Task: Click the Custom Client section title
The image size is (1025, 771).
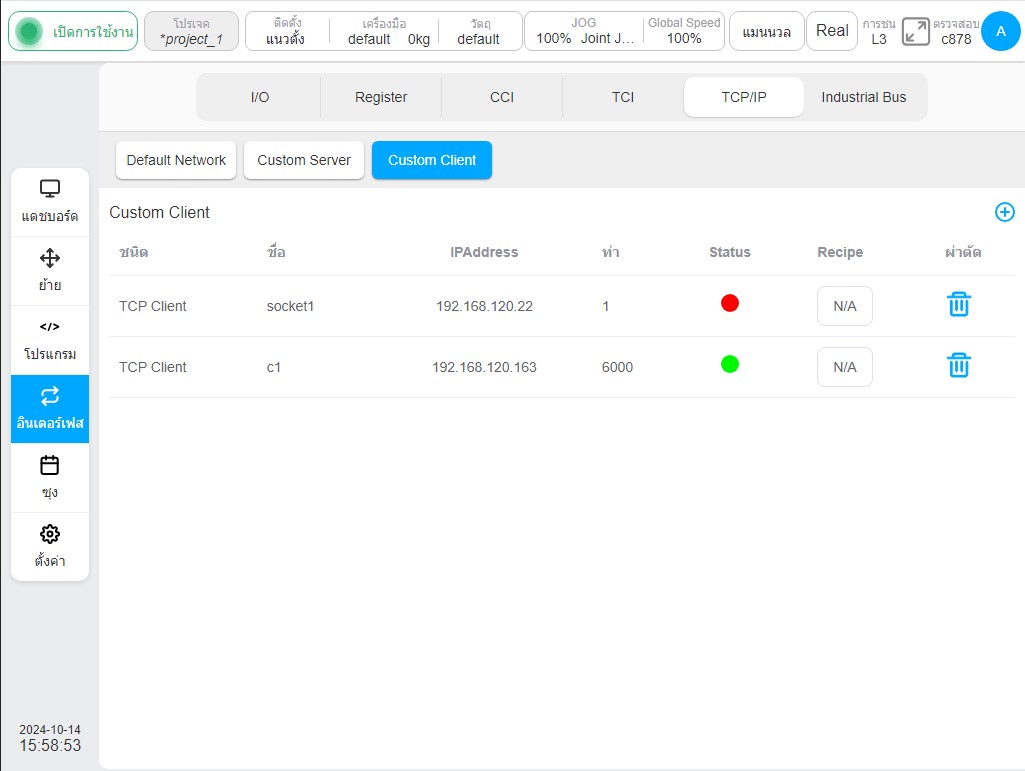Action: (160, 213)
